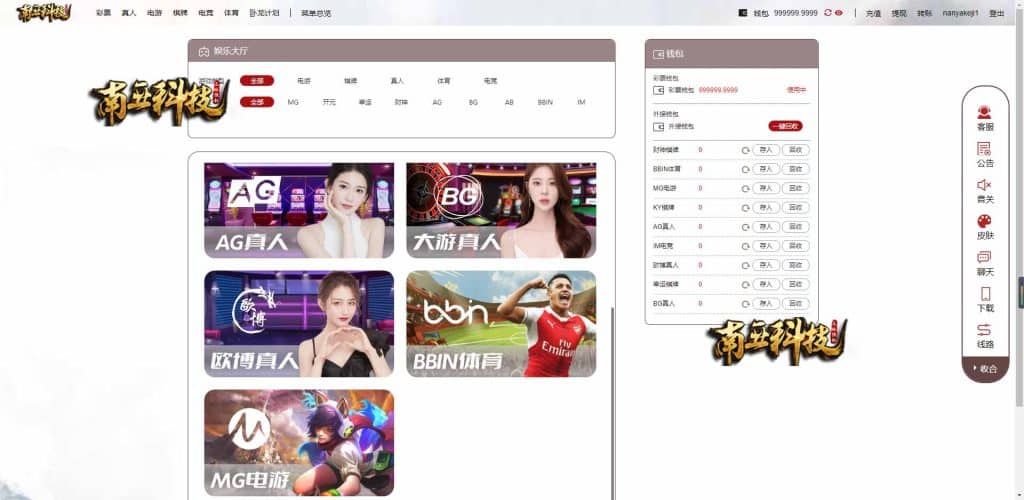1024x500 pixels.
Task: Click the header wallet icon
Action: [743, 12]
